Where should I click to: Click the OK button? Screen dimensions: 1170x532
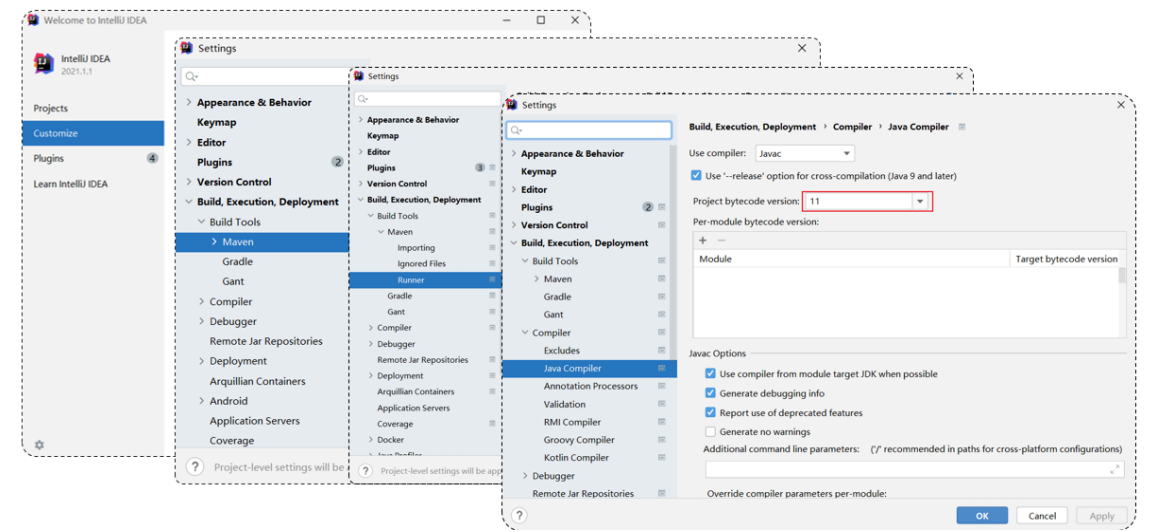coord(982,516)
